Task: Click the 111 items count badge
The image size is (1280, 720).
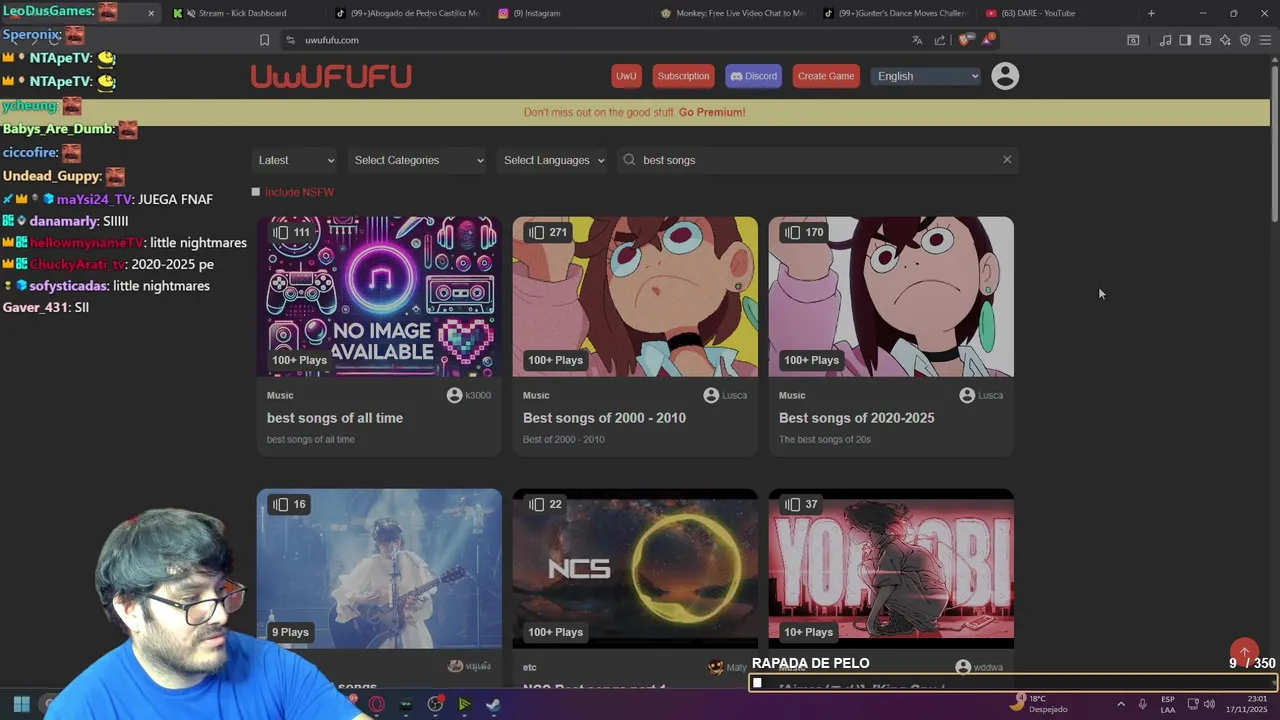Action: 291,232
